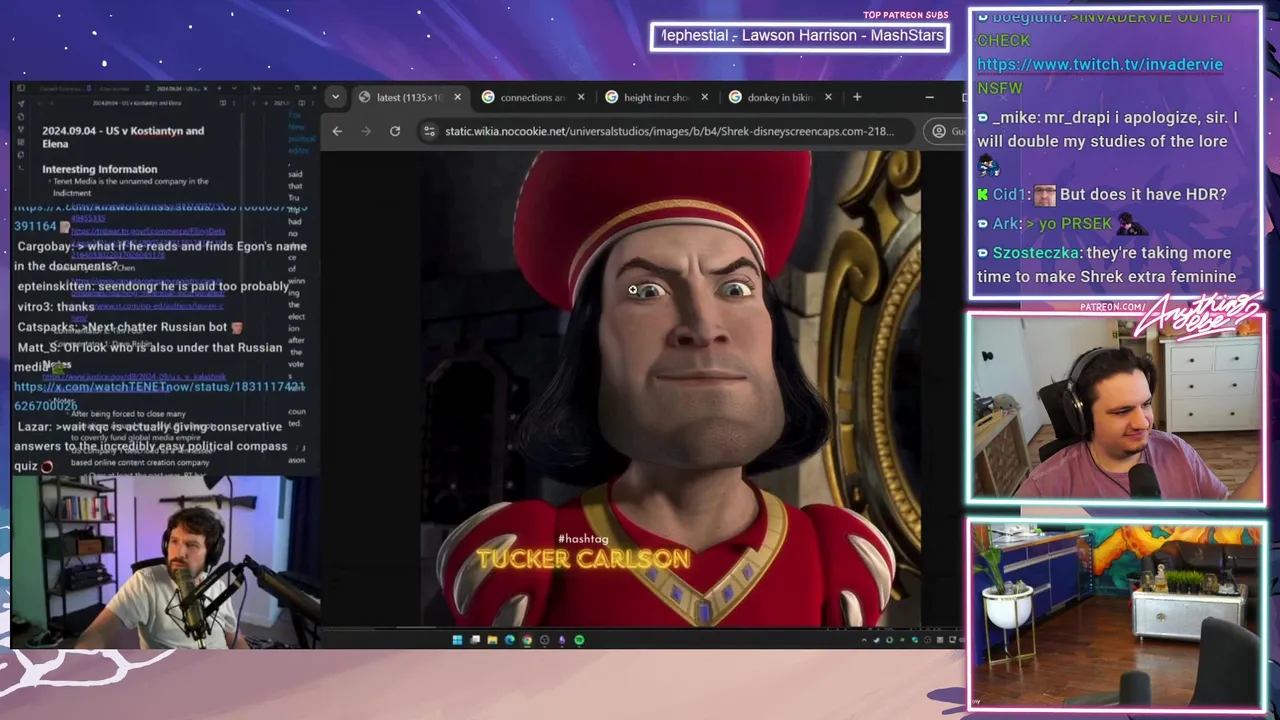Screen dimensions: 1280x720
Task: Switch to the 'donkey in bikin' Google tab
Action: tap(780, 97)
